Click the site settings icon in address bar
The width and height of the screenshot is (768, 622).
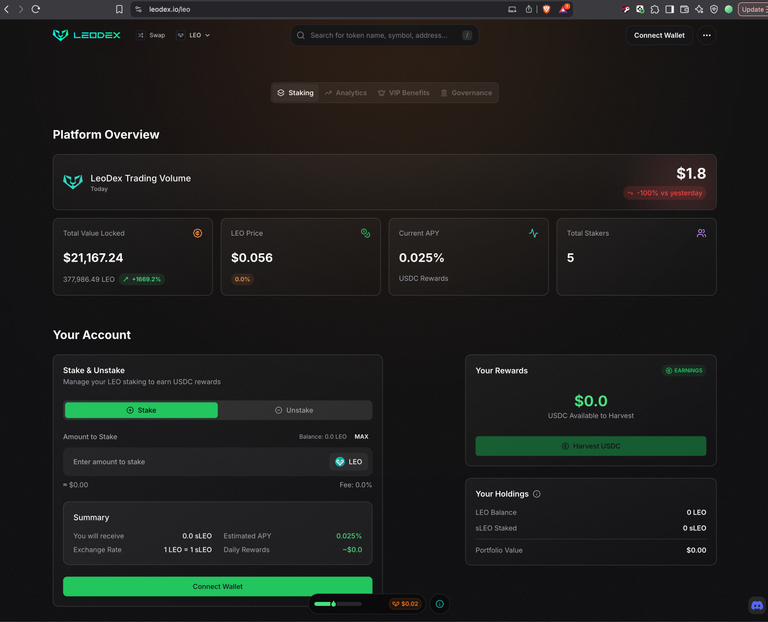(139, 9)
